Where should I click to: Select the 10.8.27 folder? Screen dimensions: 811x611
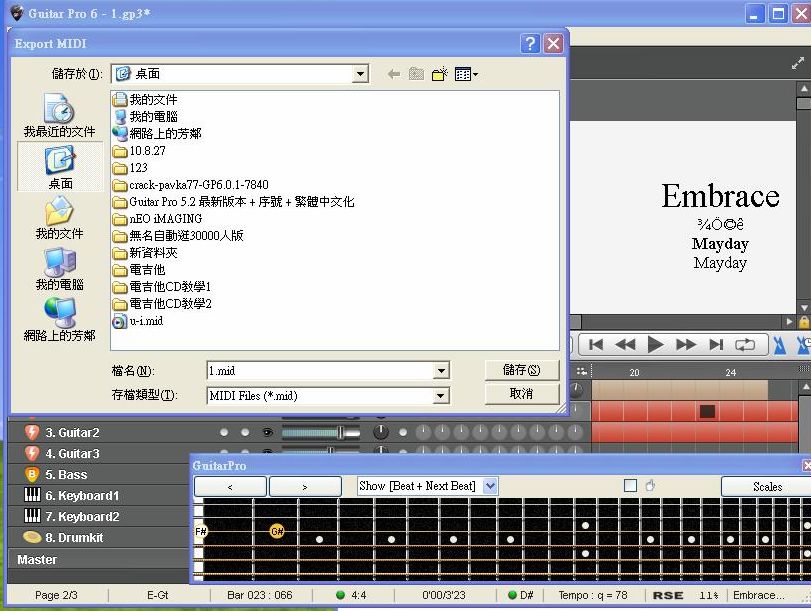coord(140,151)
